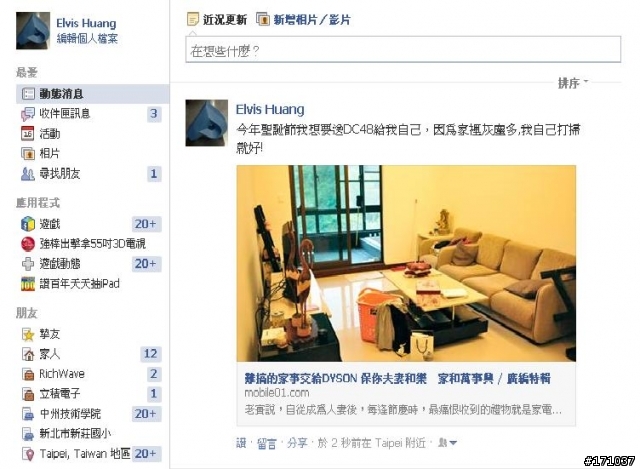Click the 摯友 star icon under friends

(x=28, y=334)
